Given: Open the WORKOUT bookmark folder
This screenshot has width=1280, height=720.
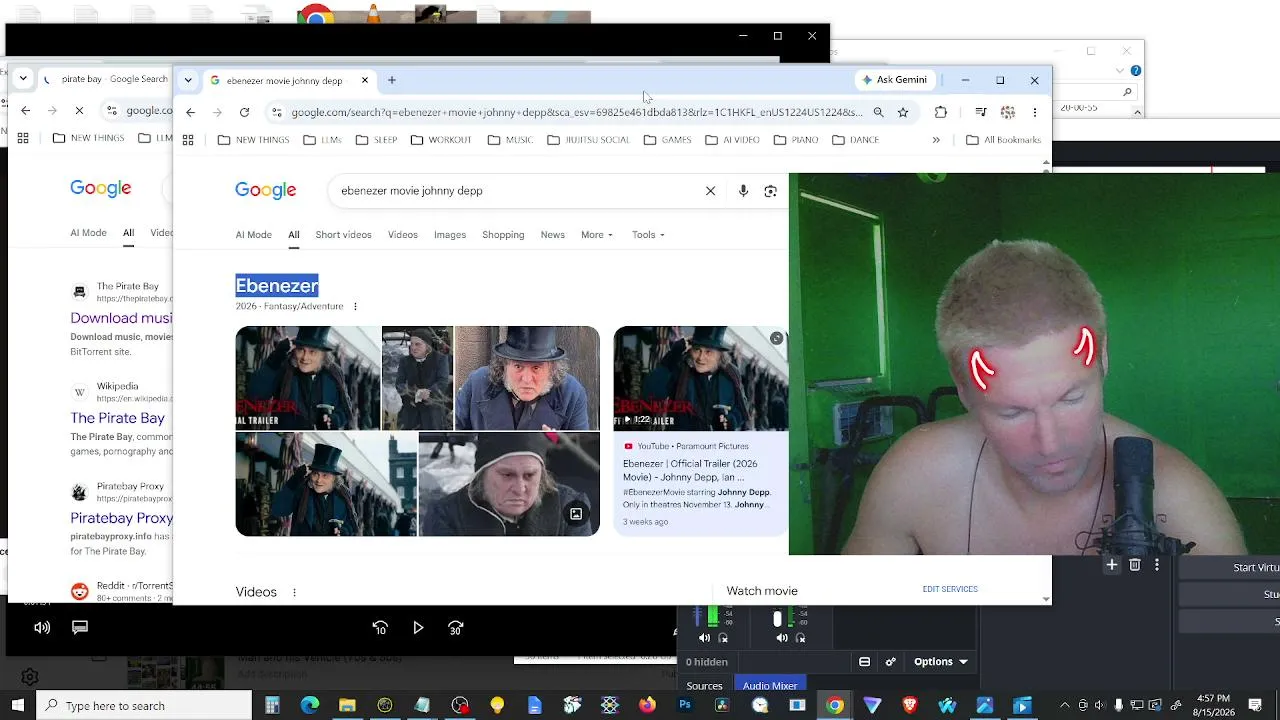Looking at the screenshot, I should (x=441, y=140).
